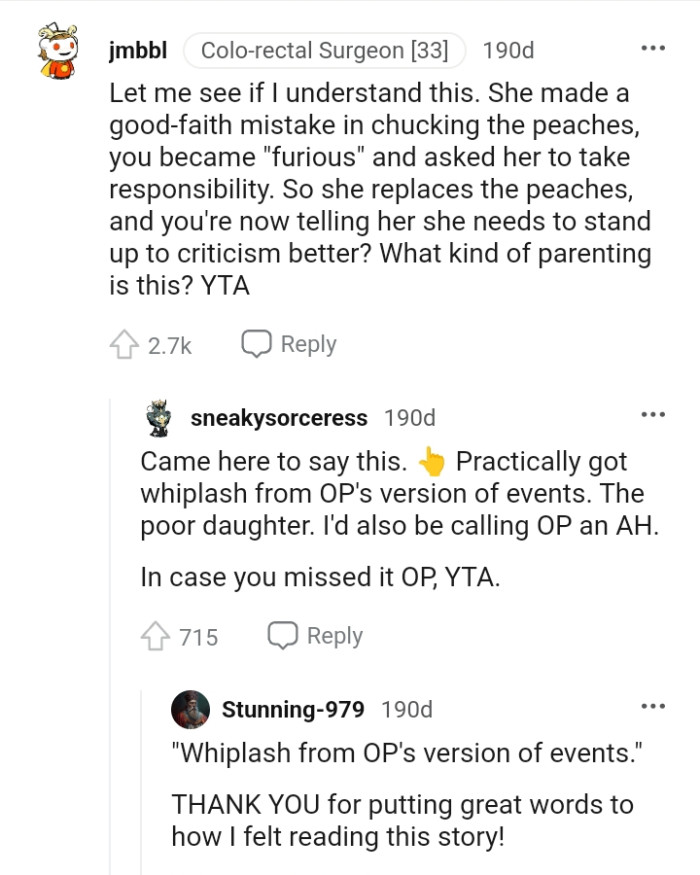Image resolution: width=700 pixels, height=875 pixels.
Task: Click Stunning-979's profile avatar
Action: (190, 710)
